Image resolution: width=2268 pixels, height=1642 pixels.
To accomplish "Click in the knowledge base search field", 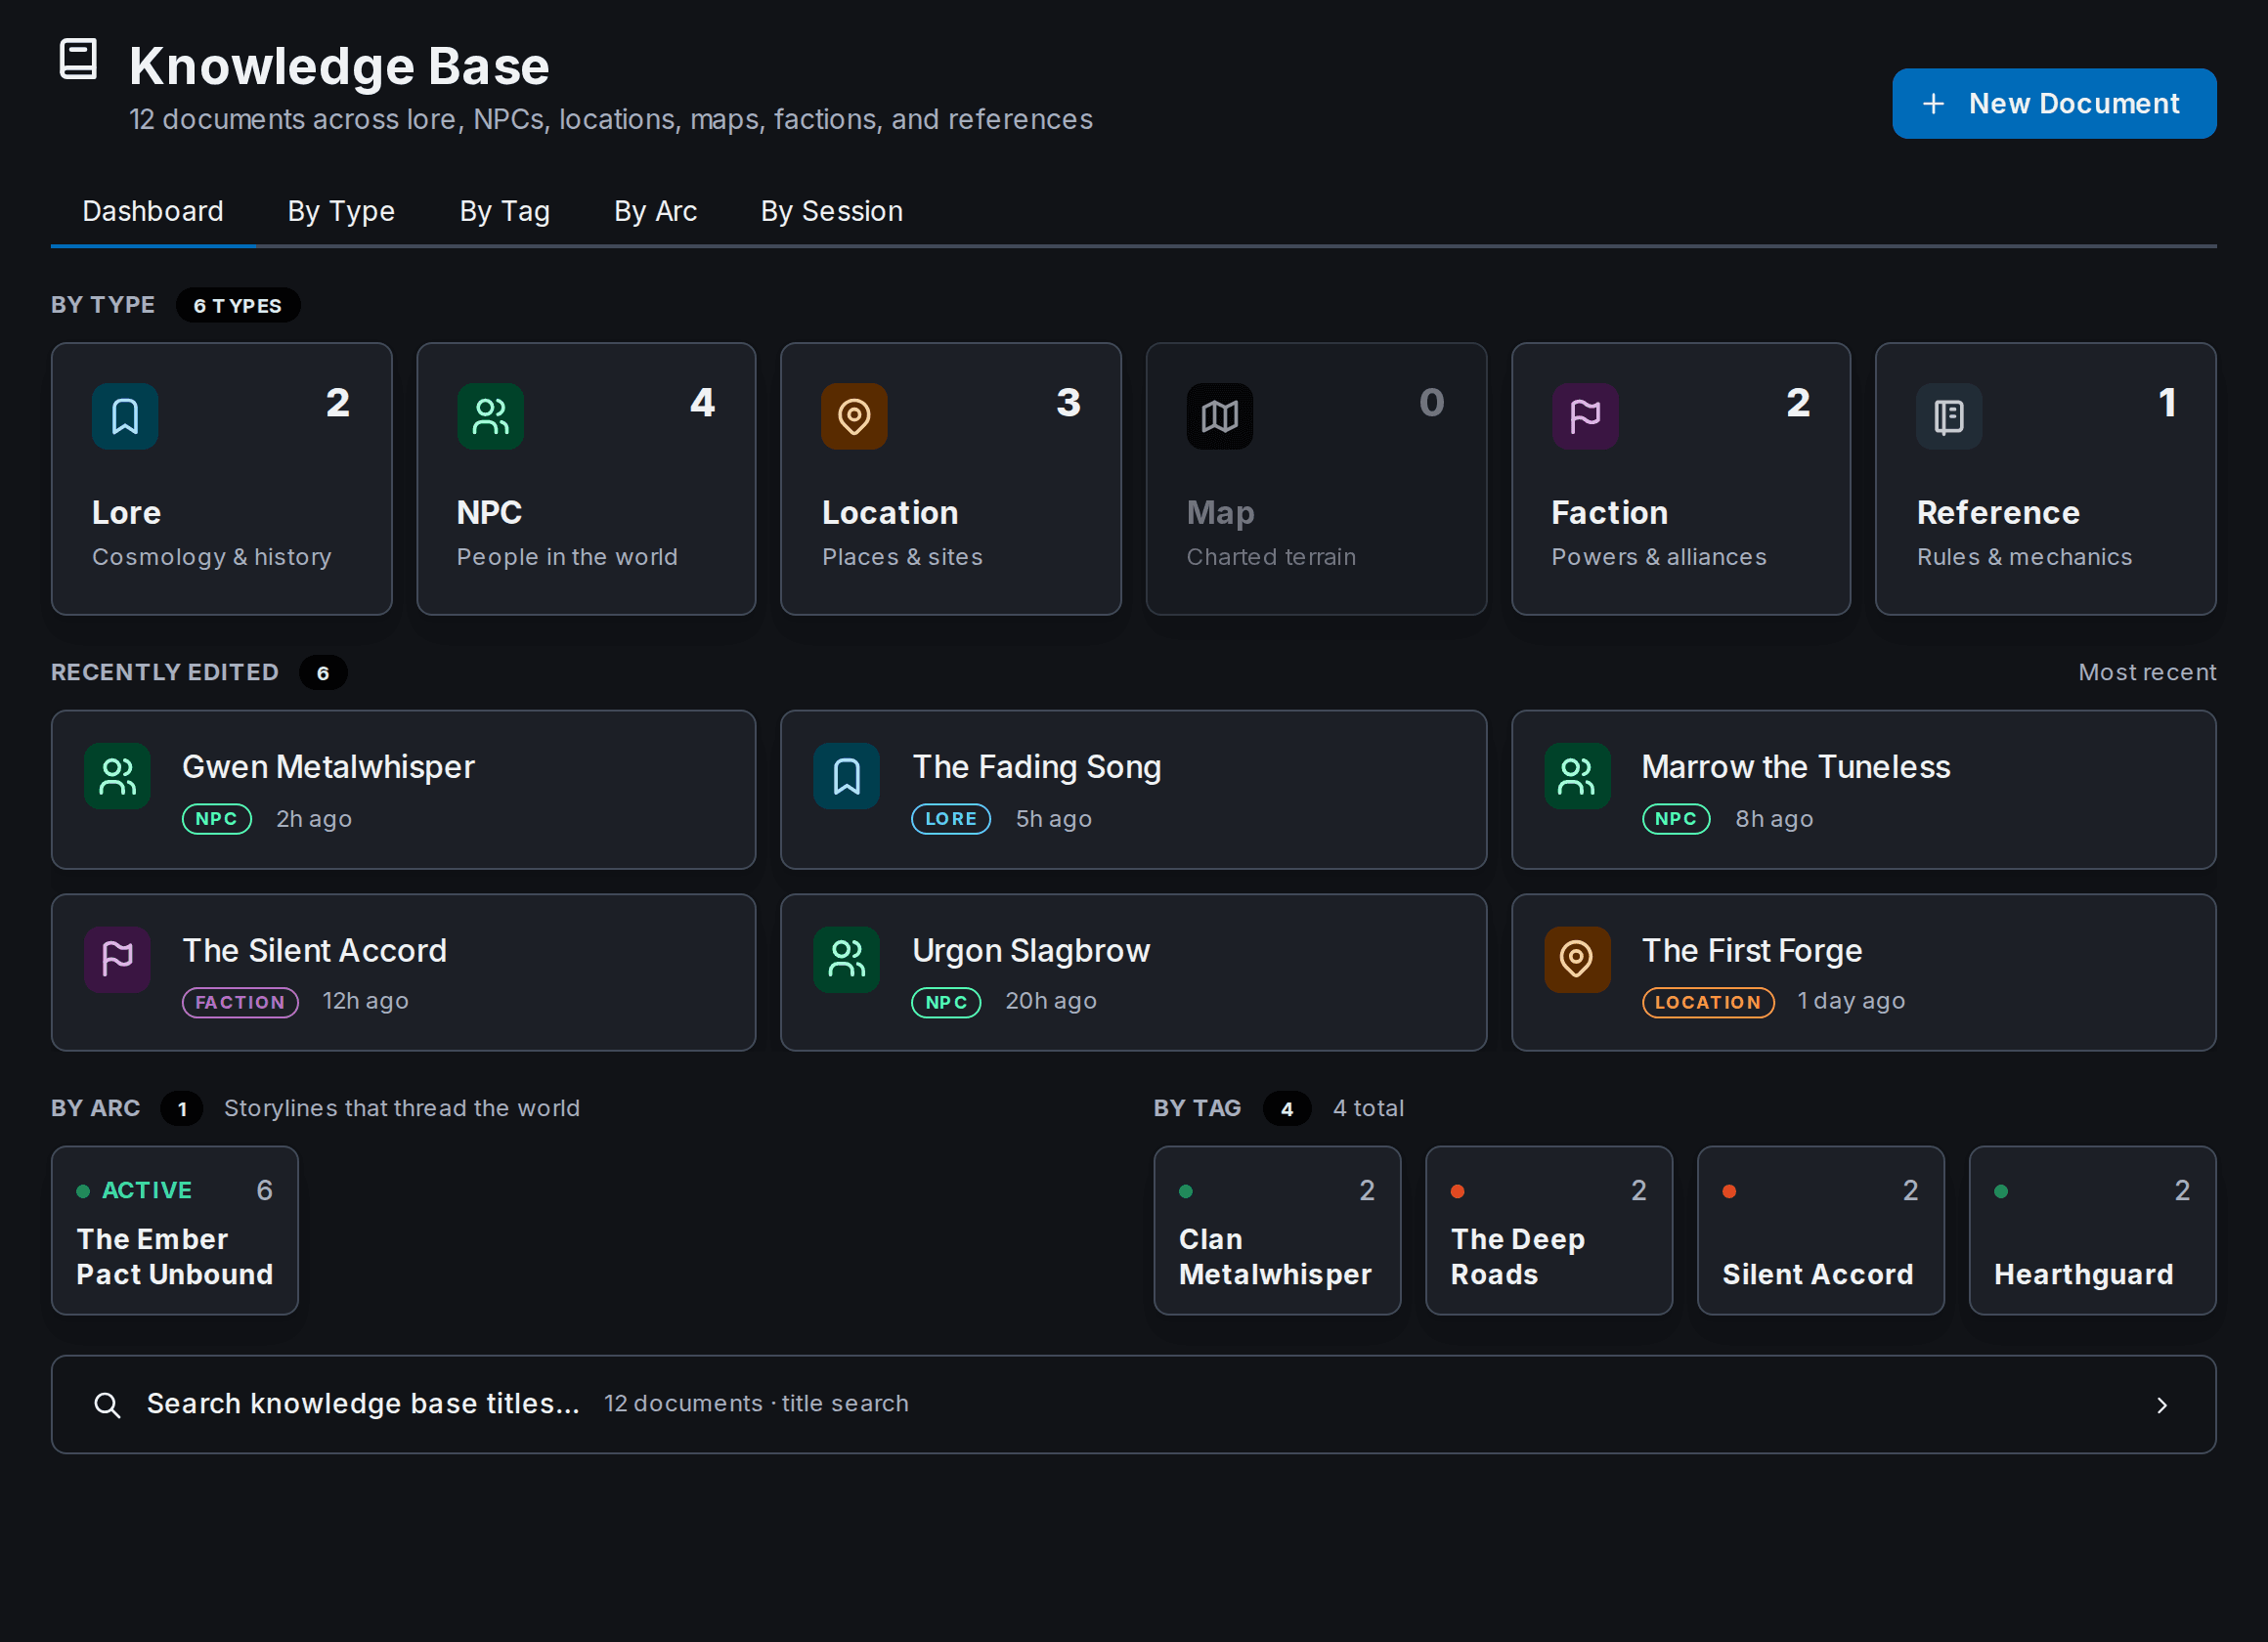I will click(1133, 1404).
